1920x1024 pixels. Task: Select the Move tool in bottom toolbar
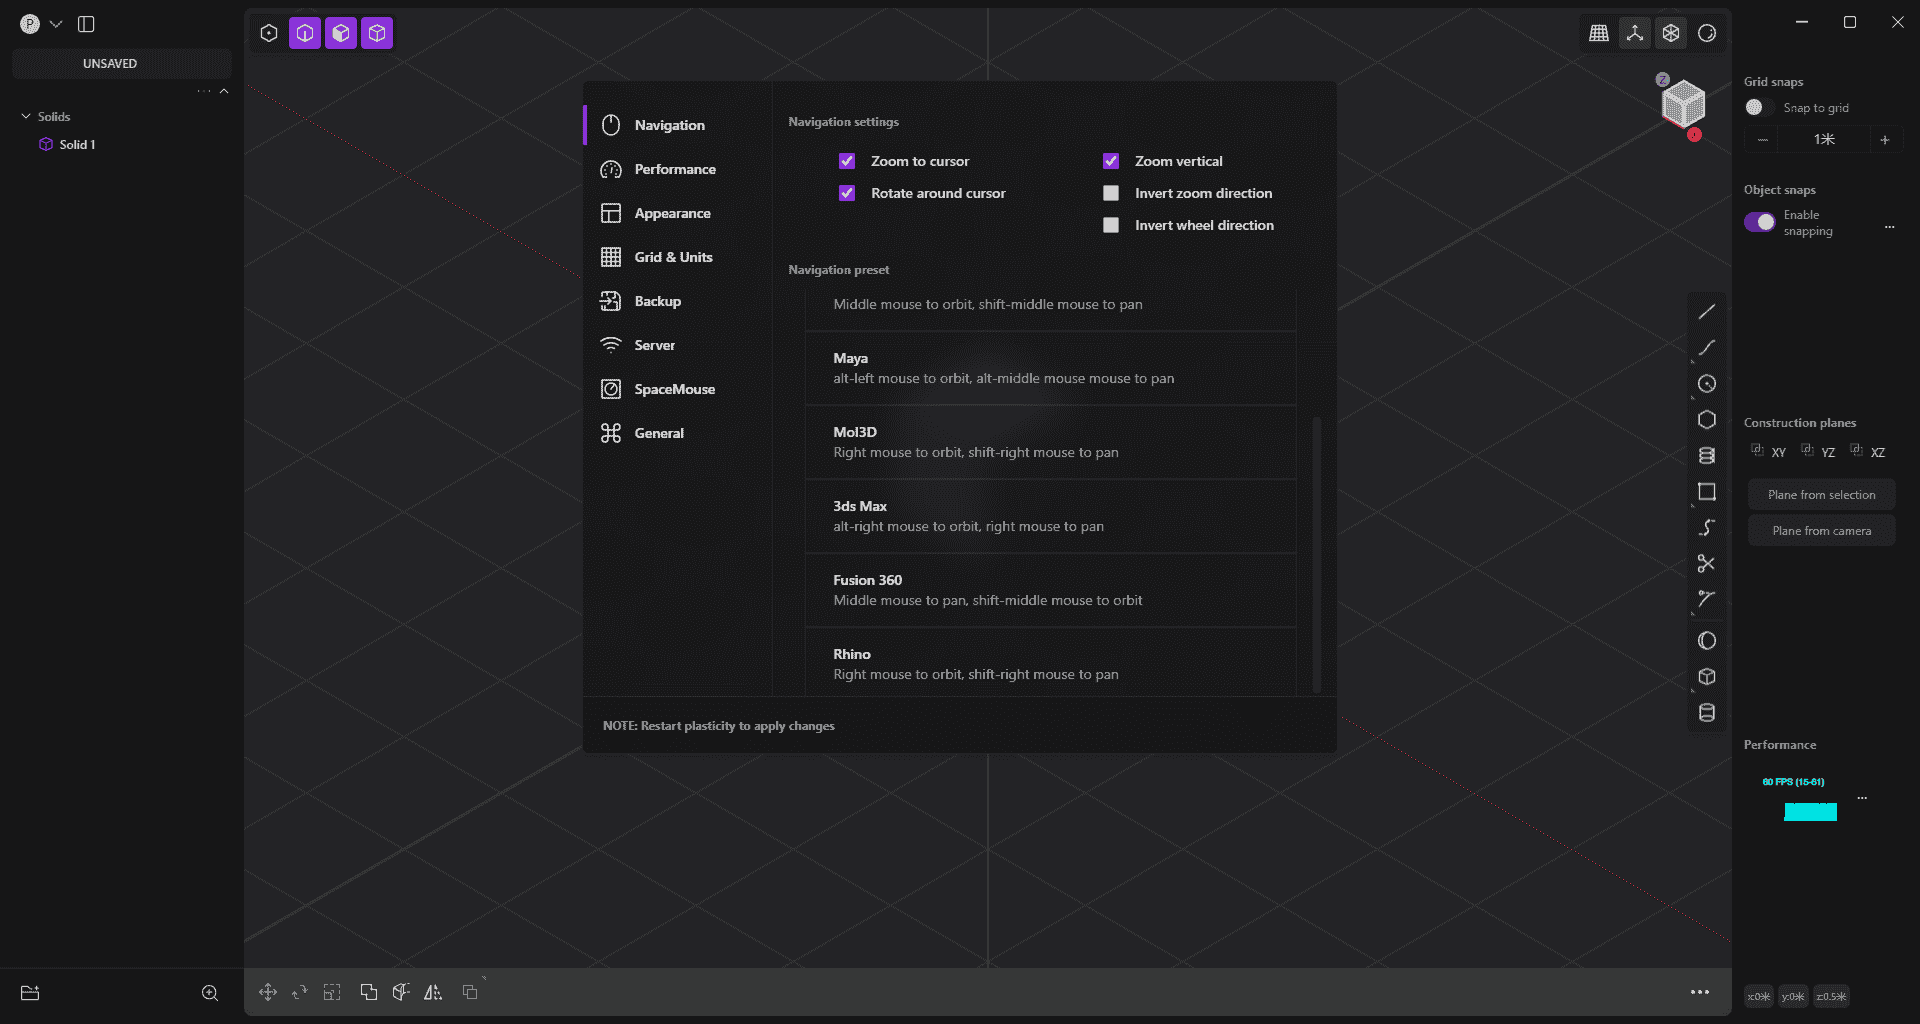[x=267, y=992]
